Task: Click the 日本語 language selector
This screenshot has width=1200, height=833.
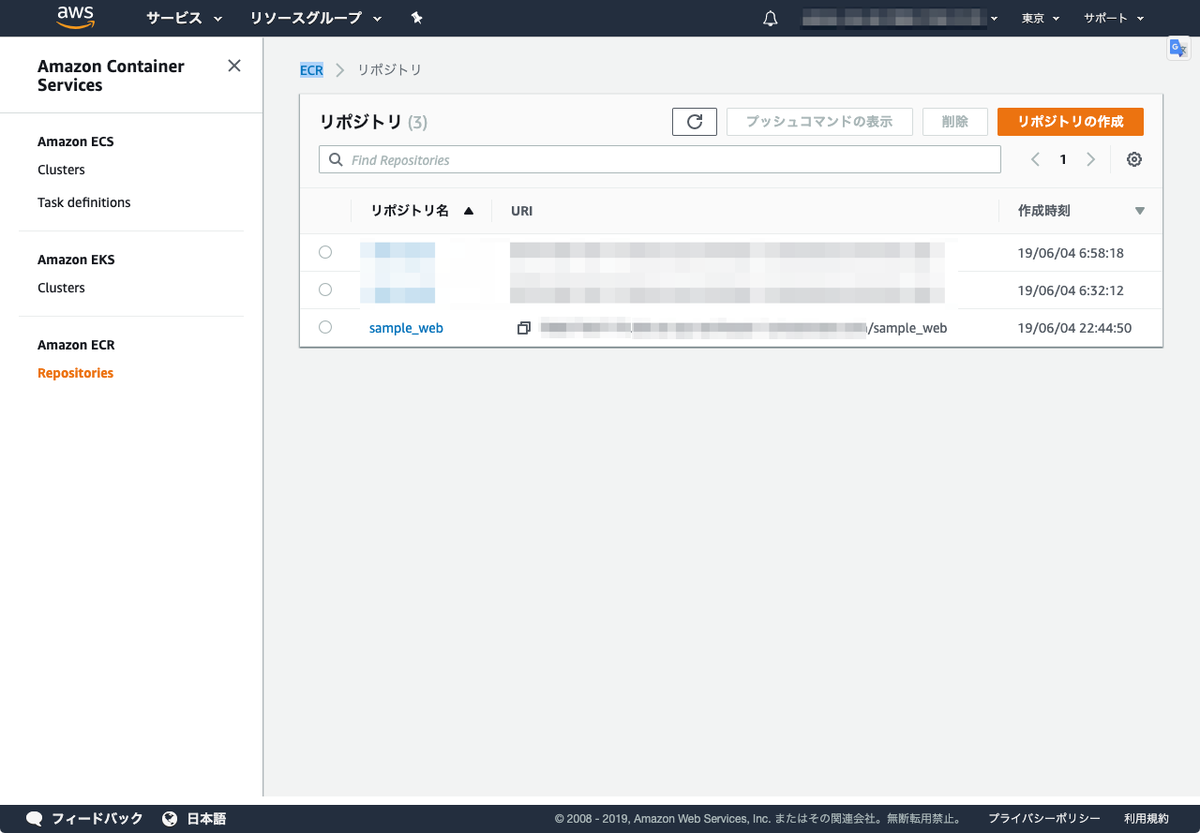Action: [x=206, y=818]
